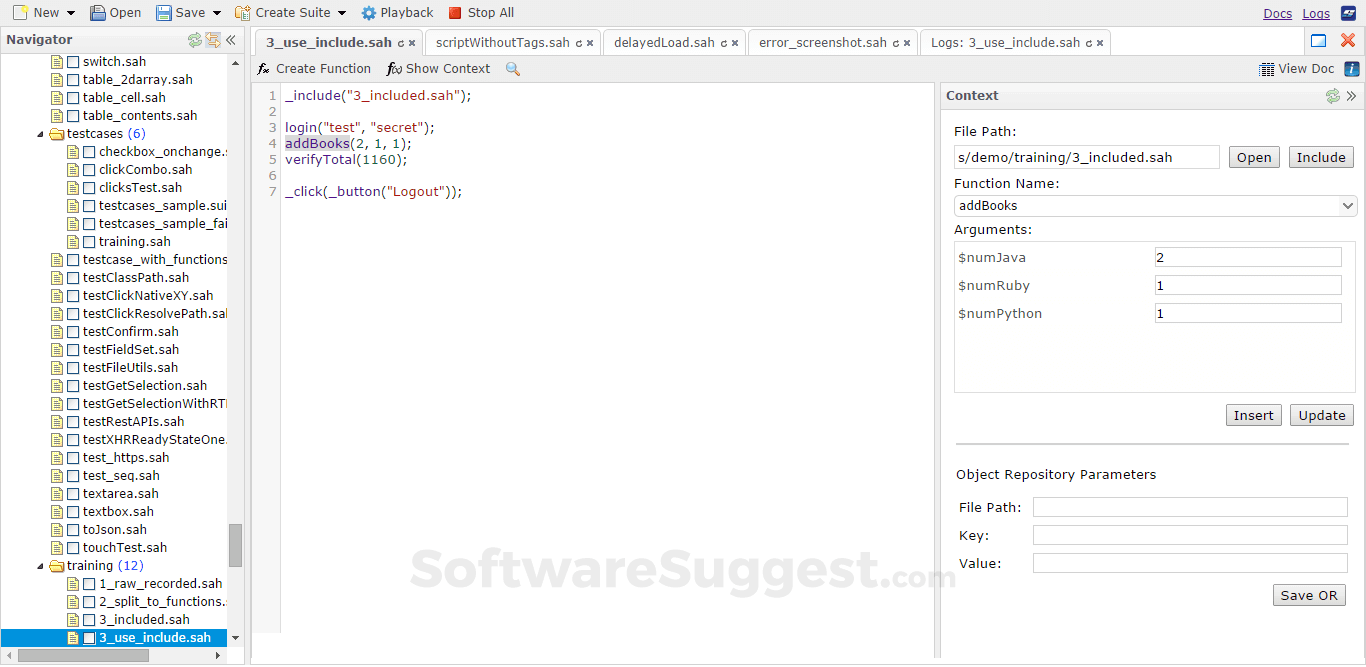Refresh the Navigator panel

point(195,40)
